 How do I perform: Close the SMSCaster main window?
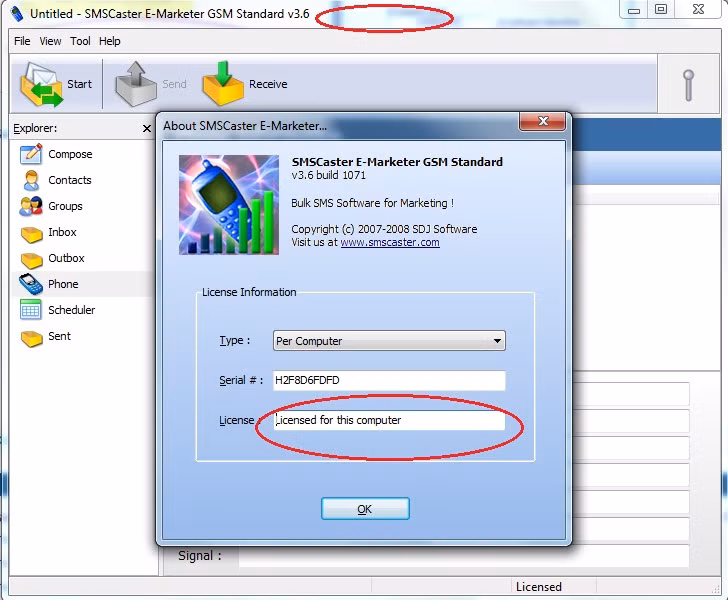click(x=698, y=10)
